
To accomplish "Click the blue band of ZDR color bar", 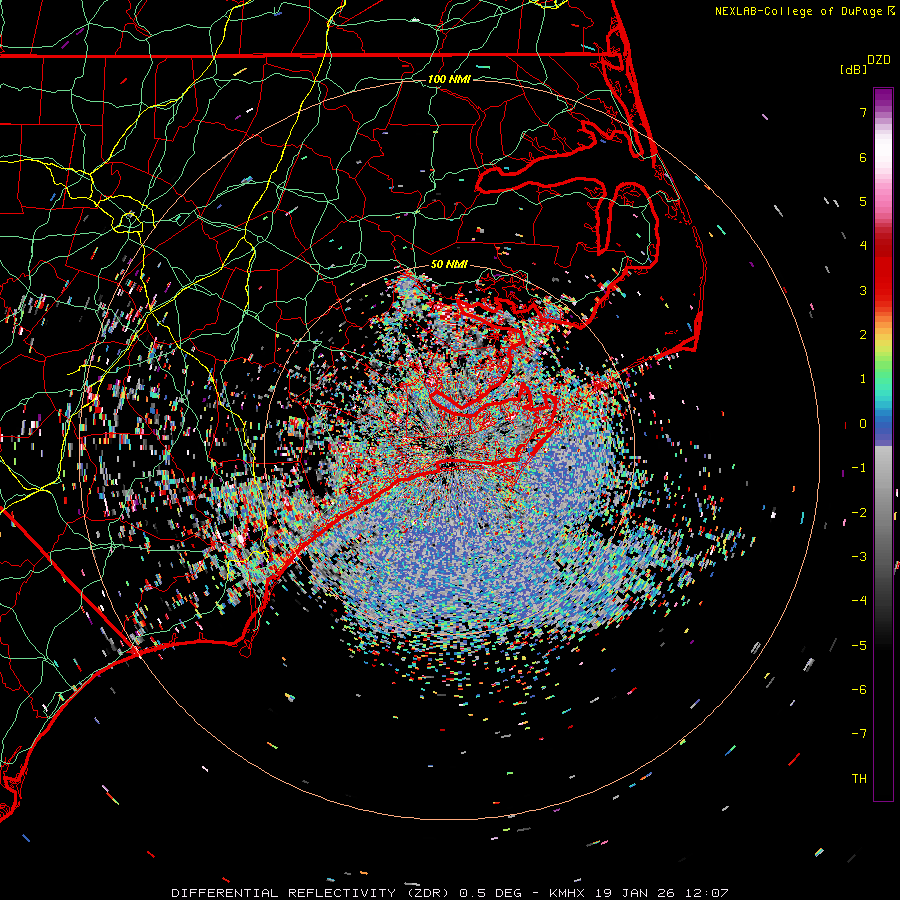I will [x=883, y=428].
